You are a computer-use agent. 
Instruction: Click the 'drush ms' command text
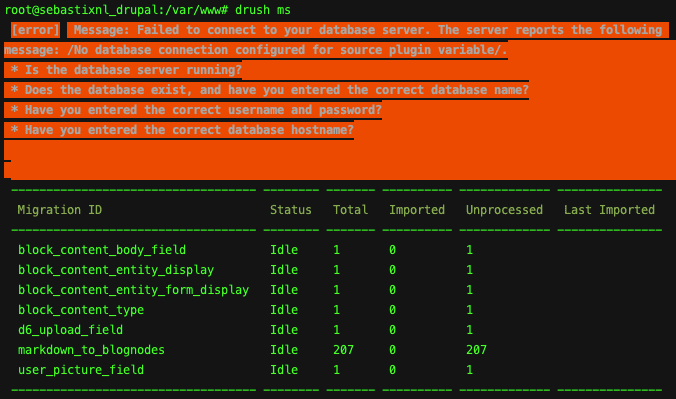point(263,10)
